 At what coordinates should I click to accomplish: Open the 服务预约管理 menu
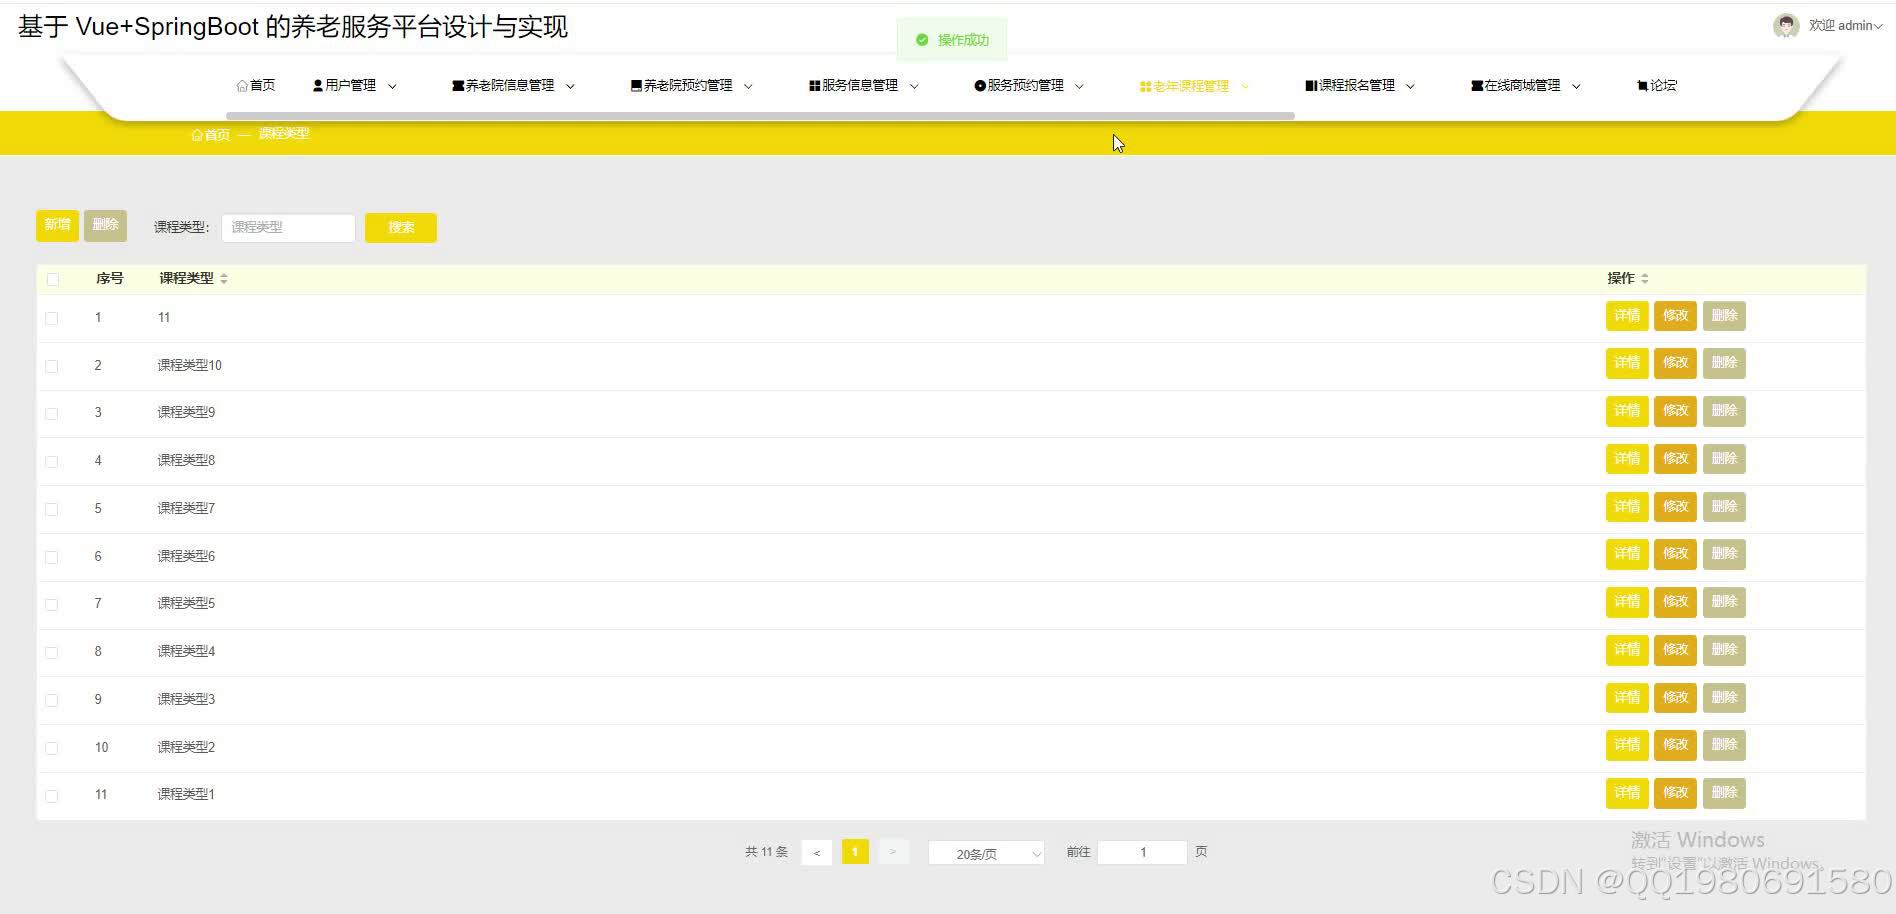[1019, 86]
